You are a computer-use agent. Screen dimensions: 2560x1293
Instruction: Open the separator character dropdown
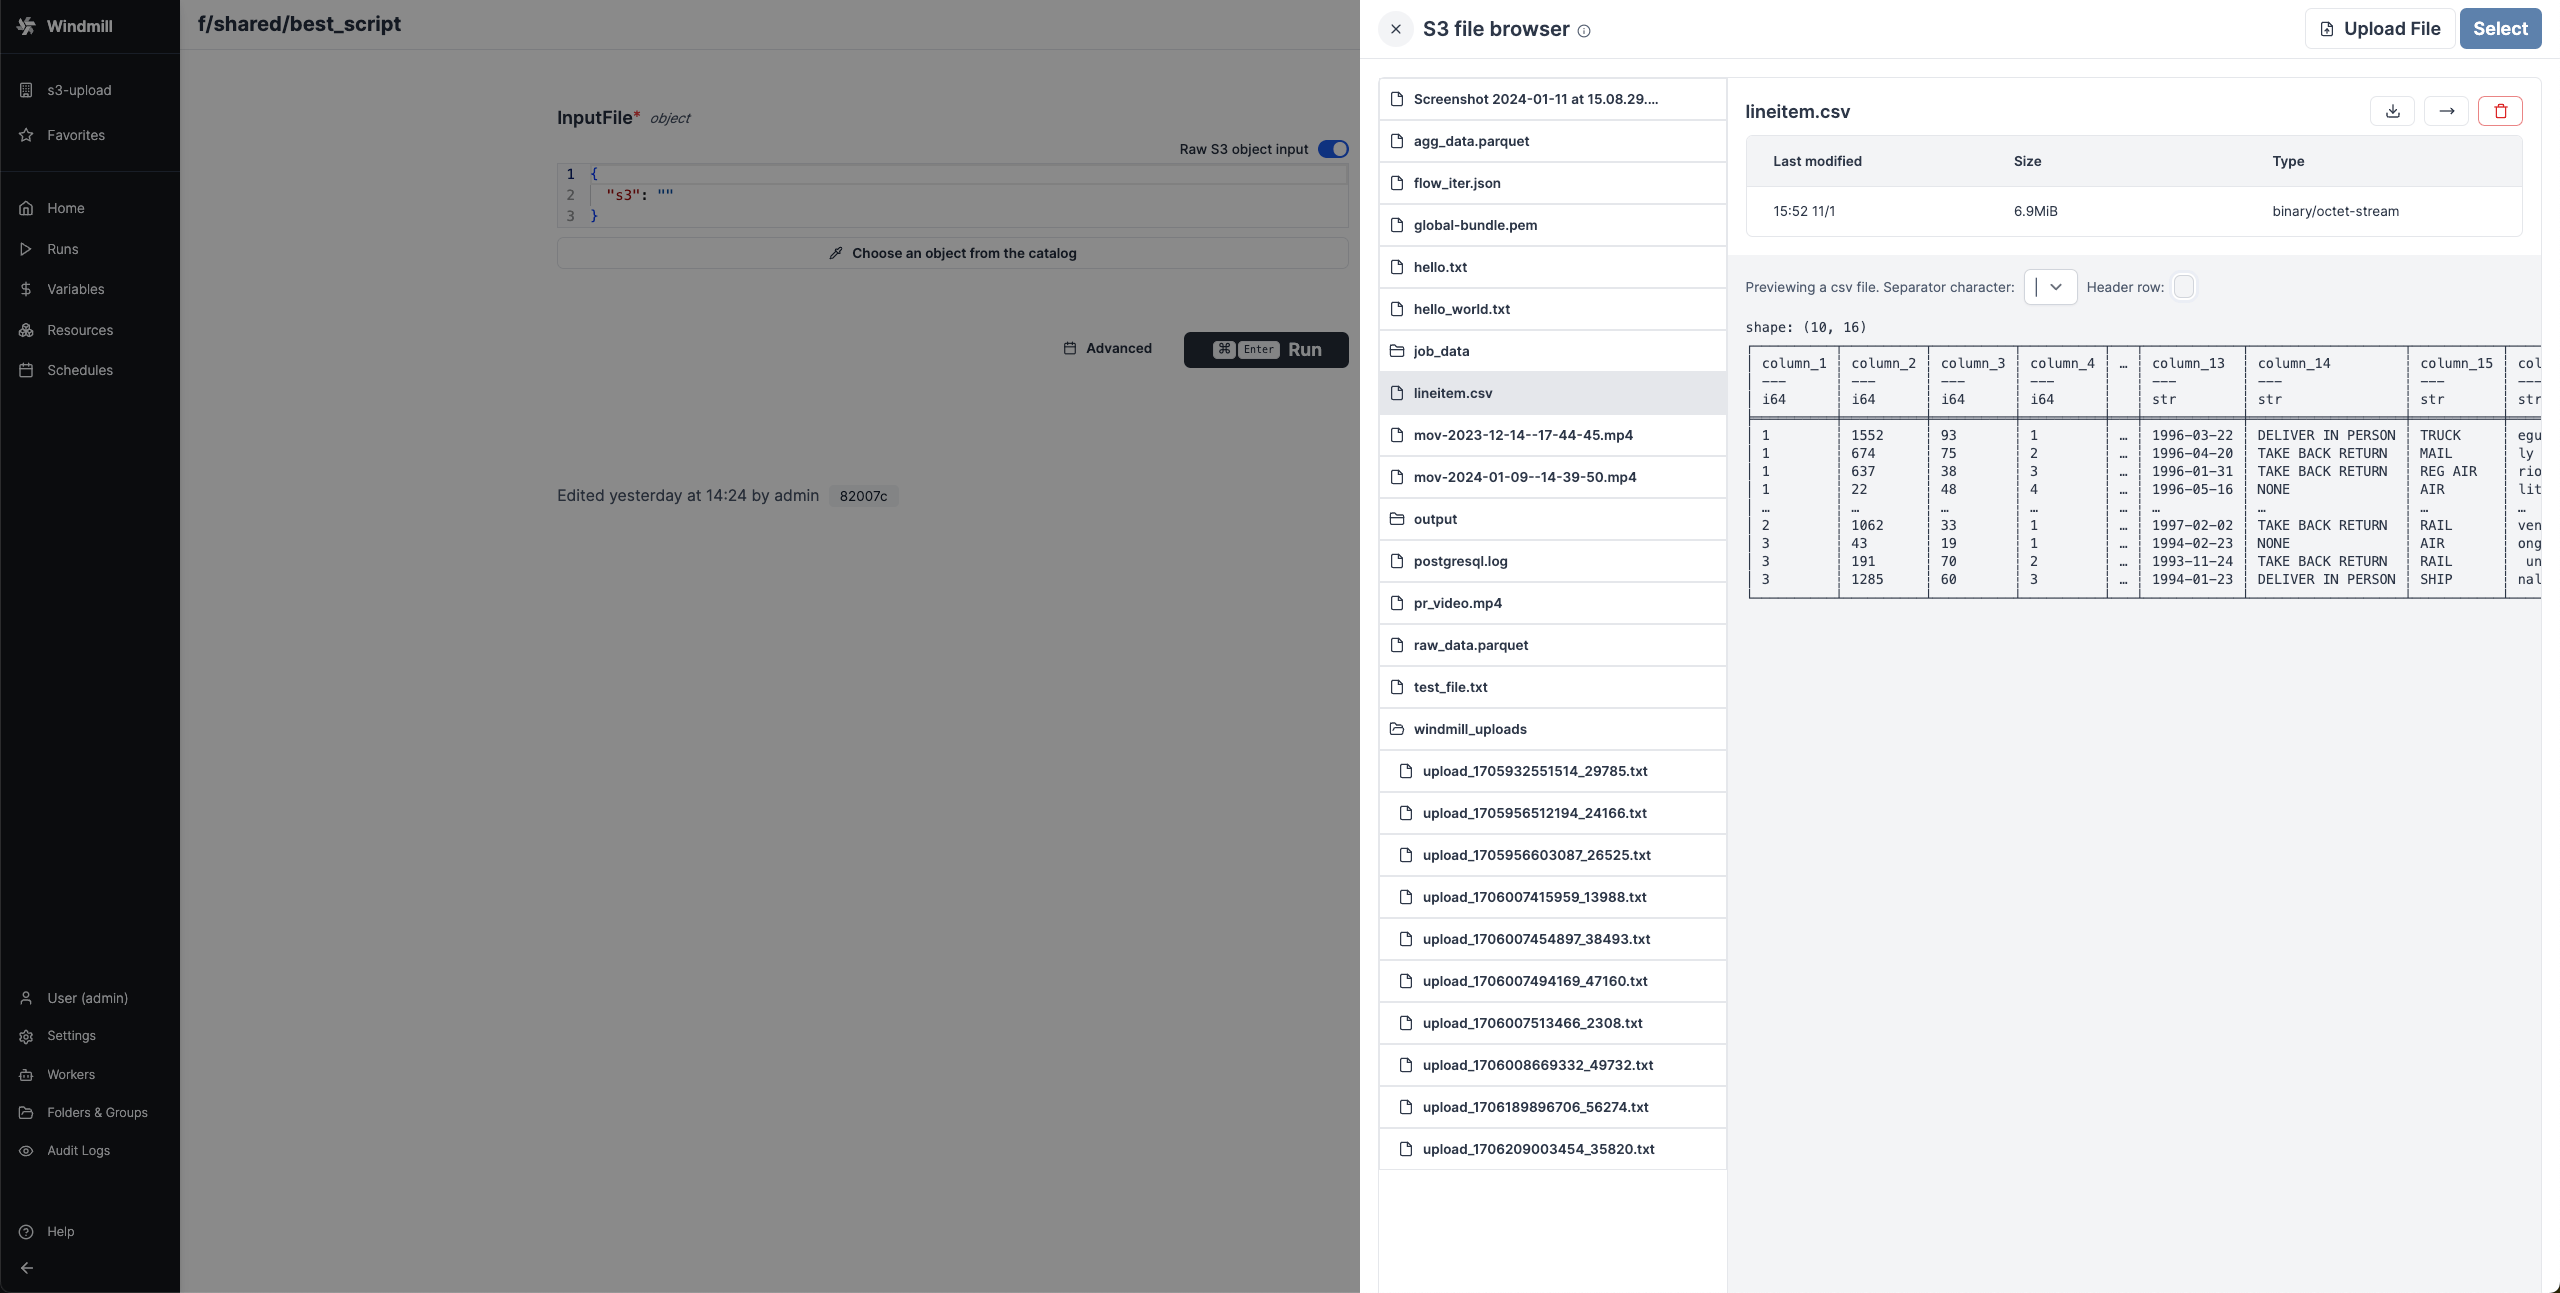[2050, 287]
